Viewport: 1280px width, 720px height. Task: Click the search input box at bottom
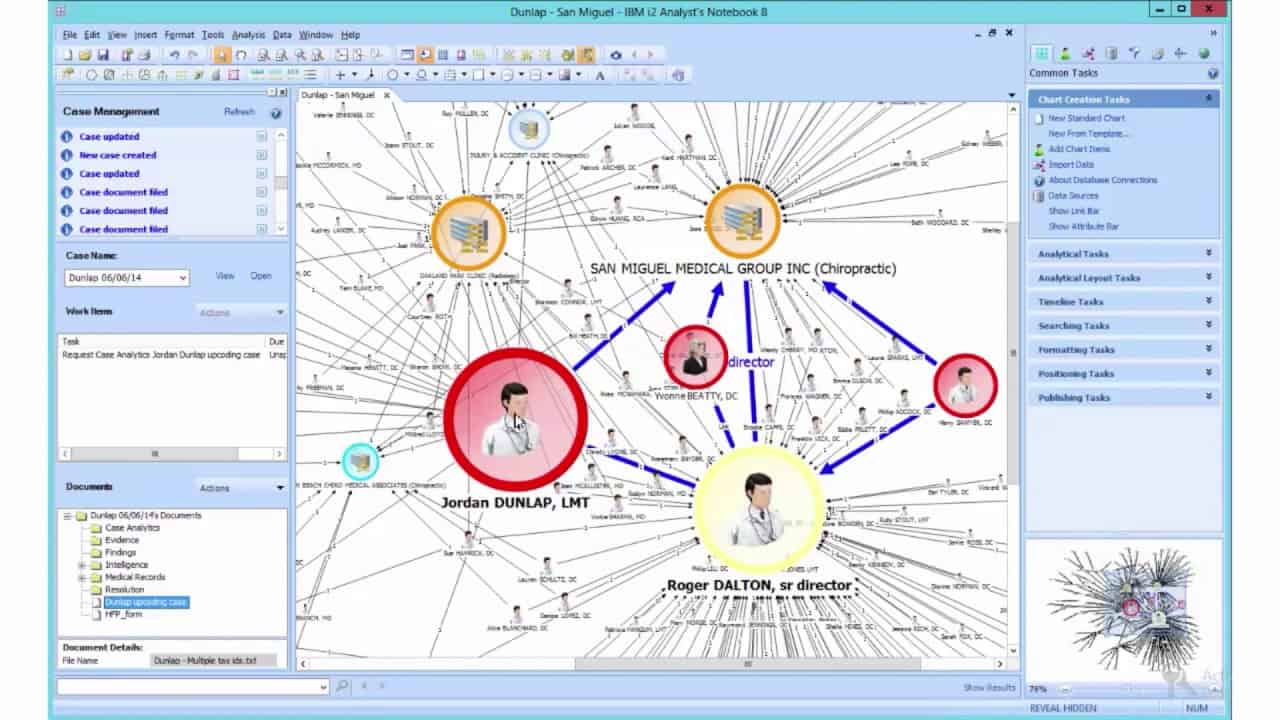click(193, 687)
